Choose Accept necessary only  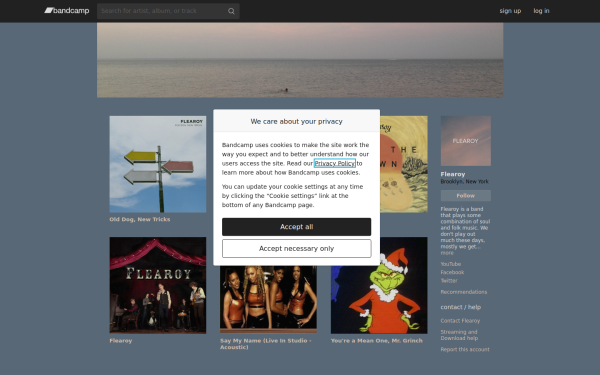pos(297,249)
